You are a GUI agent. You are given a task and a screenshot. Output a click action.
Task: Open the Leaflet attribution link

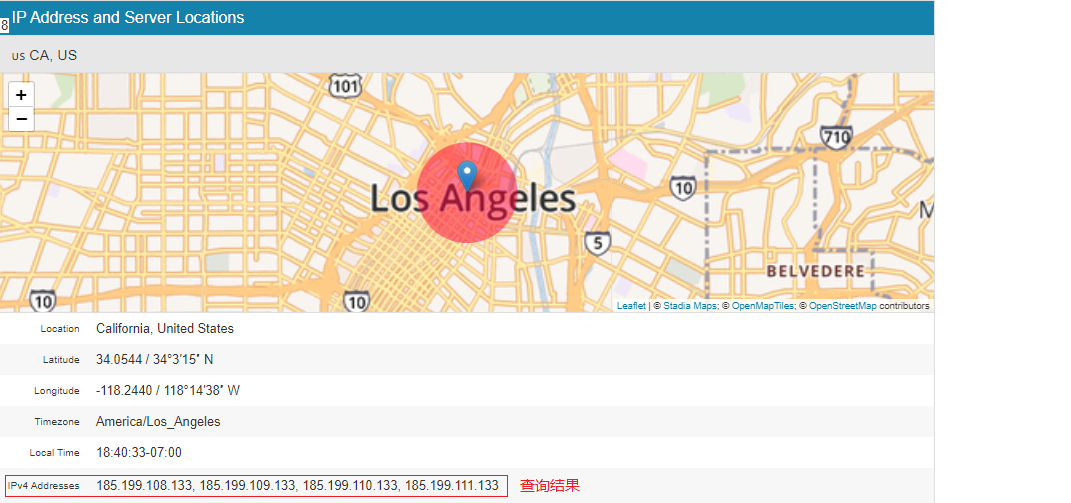pos(631,306)
